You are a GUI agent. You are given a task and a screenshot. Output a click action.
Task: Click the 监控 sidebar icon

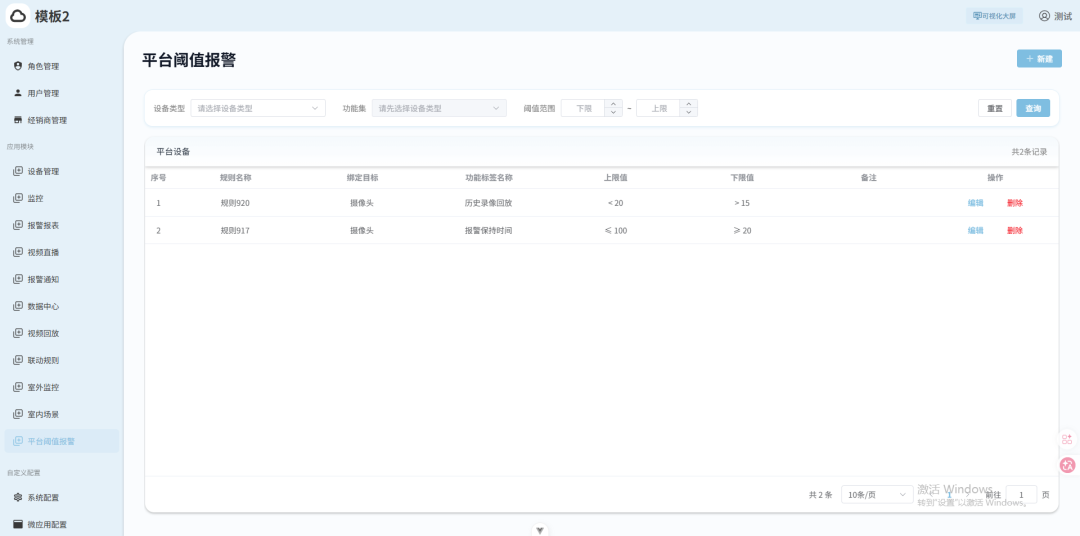tap(18, 198)
